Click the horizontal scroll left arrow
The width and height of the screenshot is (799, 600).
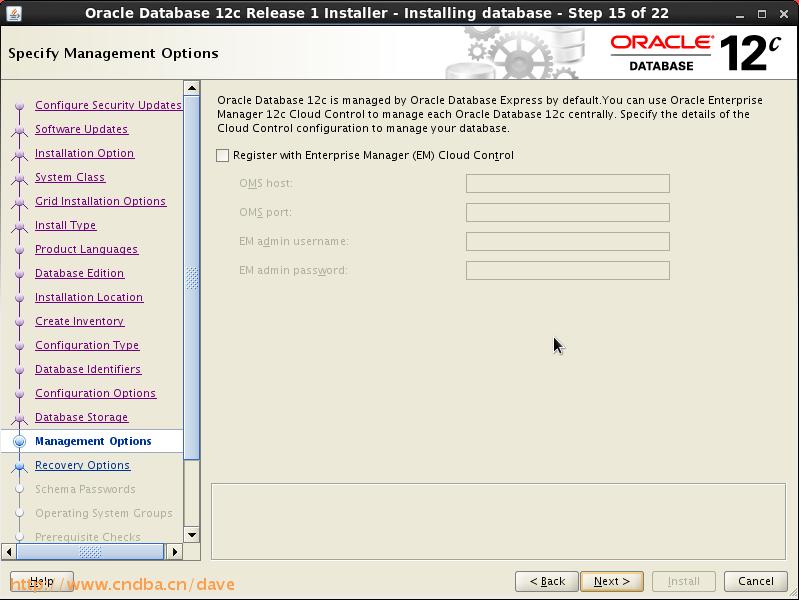(9, 552)
